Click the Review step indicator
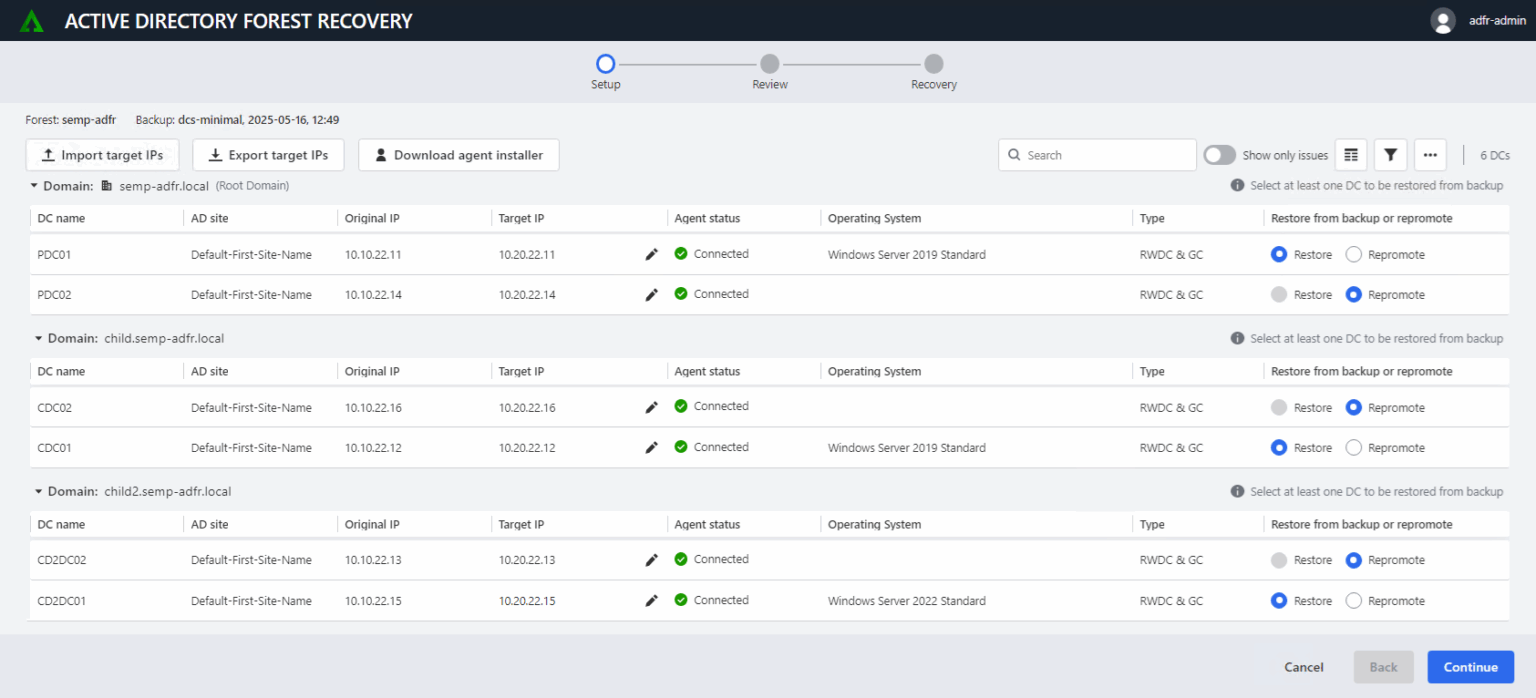1536x698 pixels. tap(769, 63)
